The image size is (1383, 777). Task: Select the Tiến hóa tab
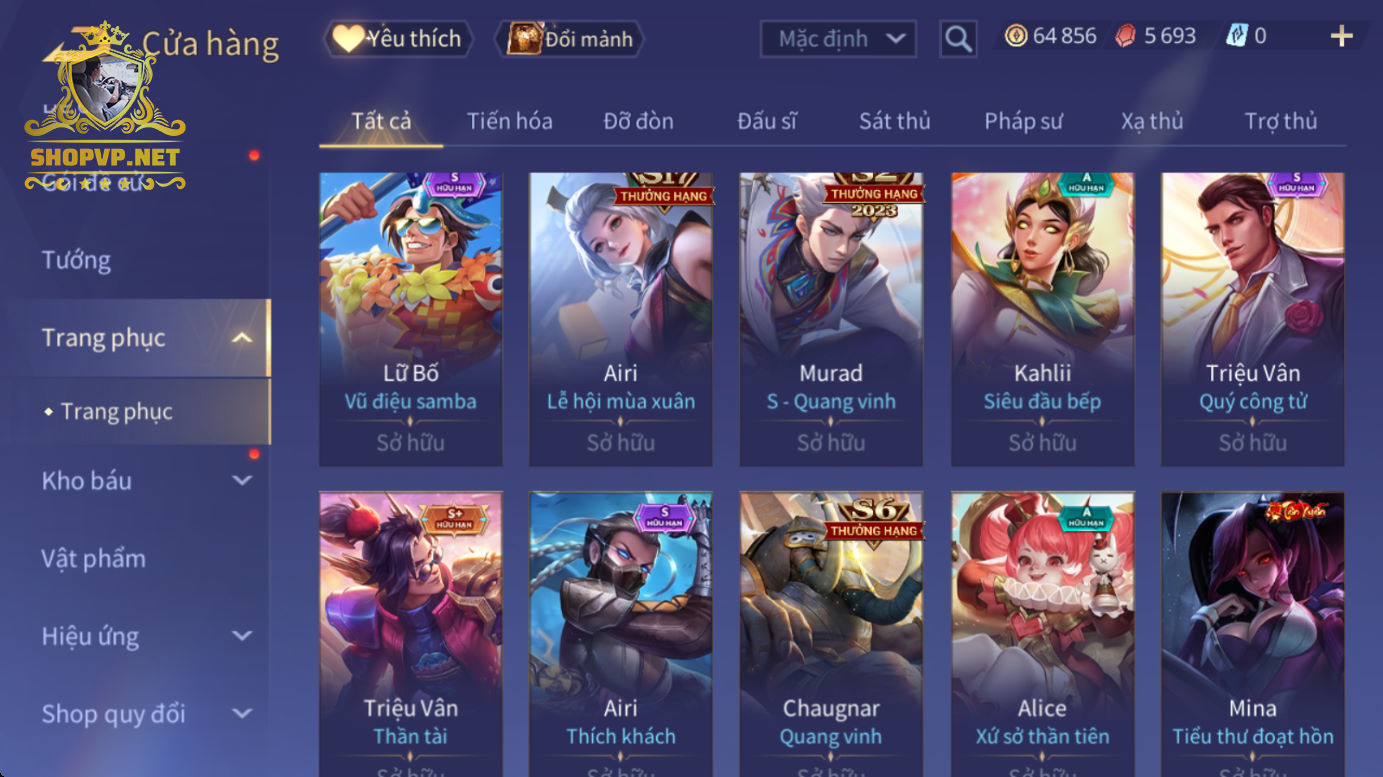509,121
